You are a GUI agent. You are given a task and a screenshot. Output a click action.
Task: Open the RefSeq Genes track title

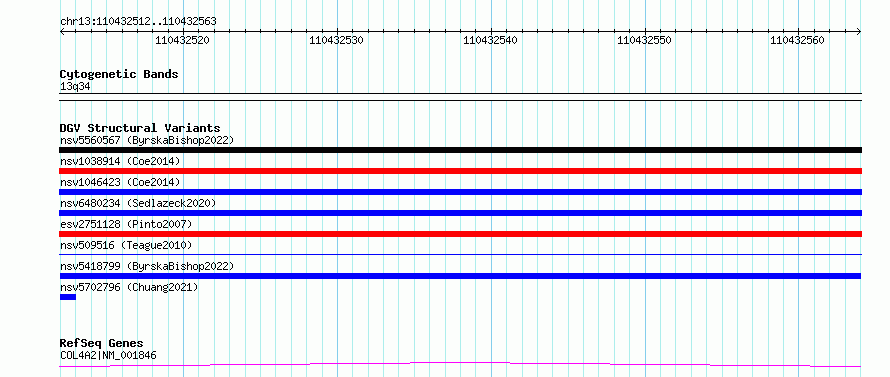click(102, 344)
